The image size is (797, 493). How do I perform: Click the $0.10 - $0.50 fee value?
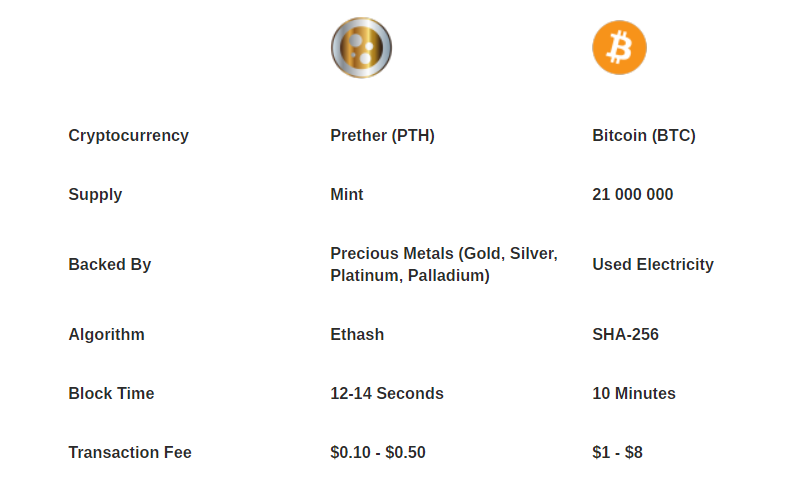[378, 452]
